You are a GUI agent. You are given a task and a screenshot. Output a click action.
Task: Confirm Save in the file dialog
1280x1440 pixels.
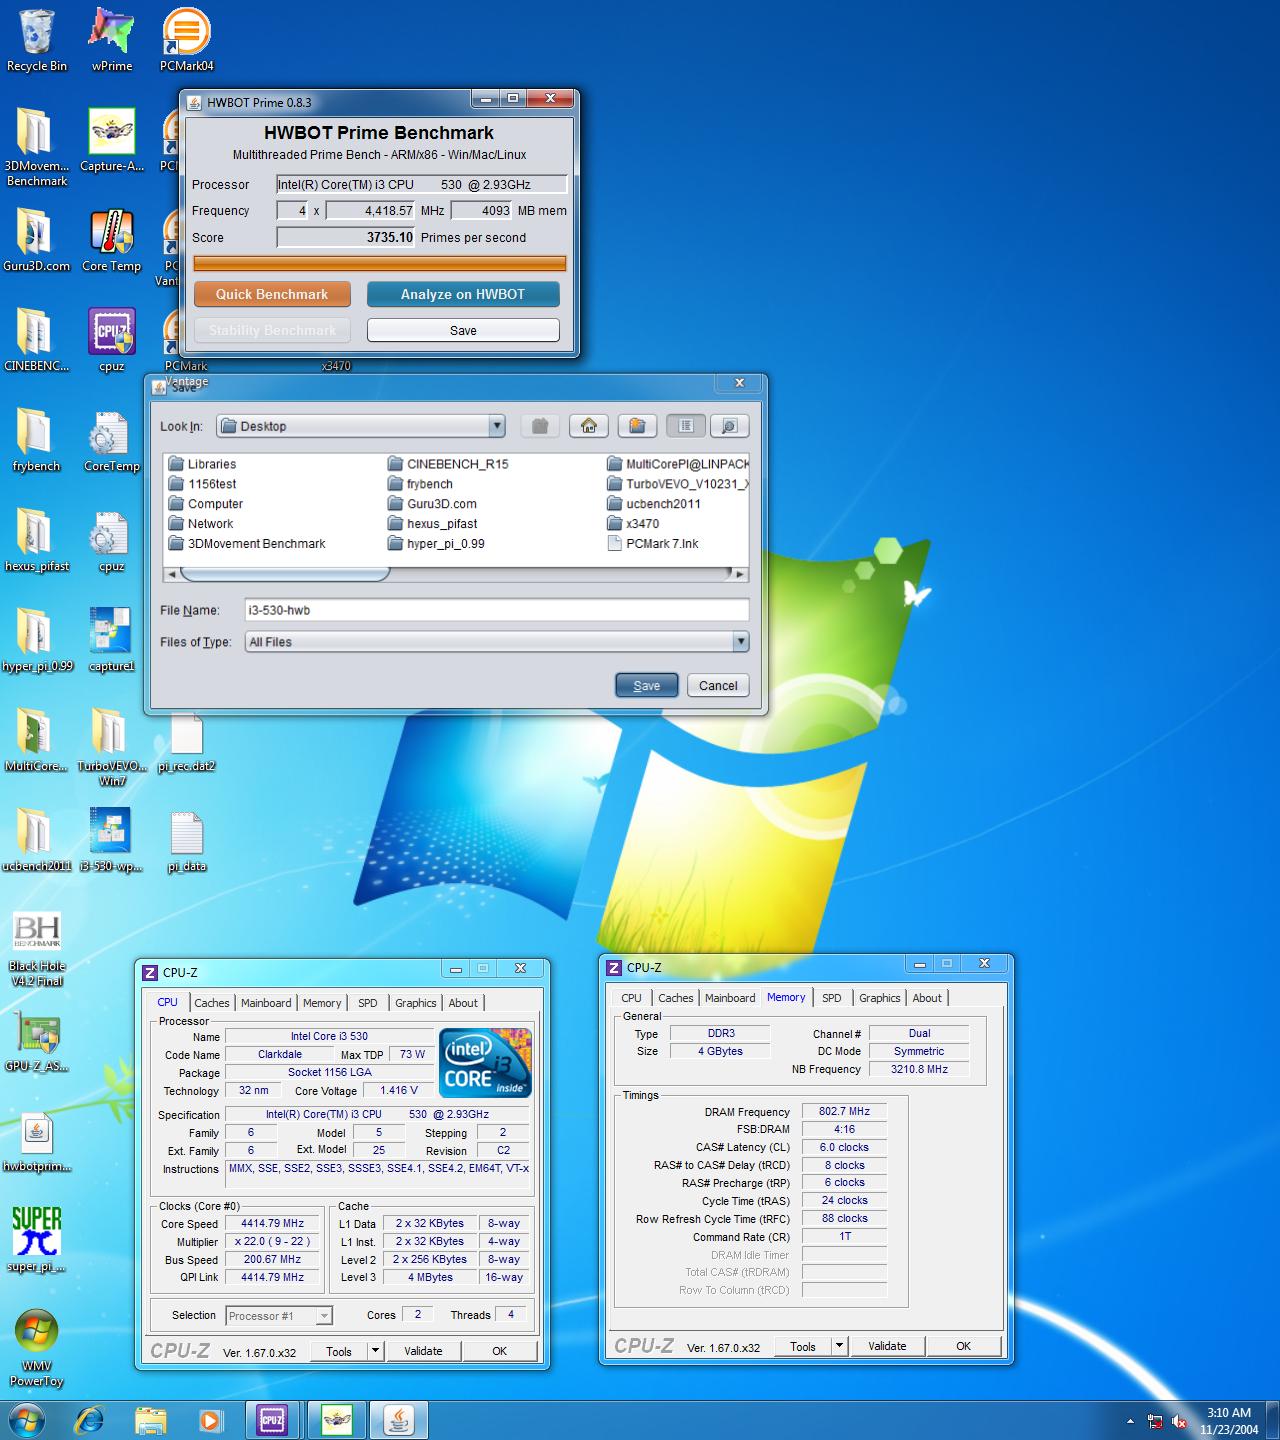pos(646,686)
